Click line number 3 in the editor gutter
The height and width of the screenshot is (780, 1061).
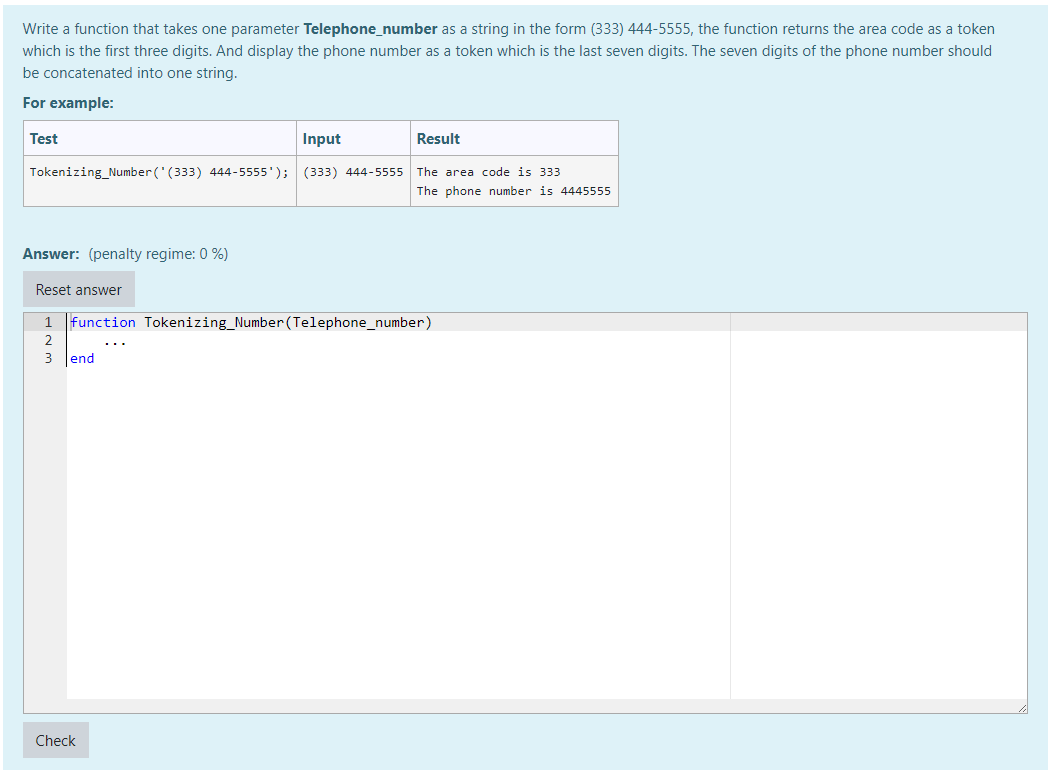(47, 358)
